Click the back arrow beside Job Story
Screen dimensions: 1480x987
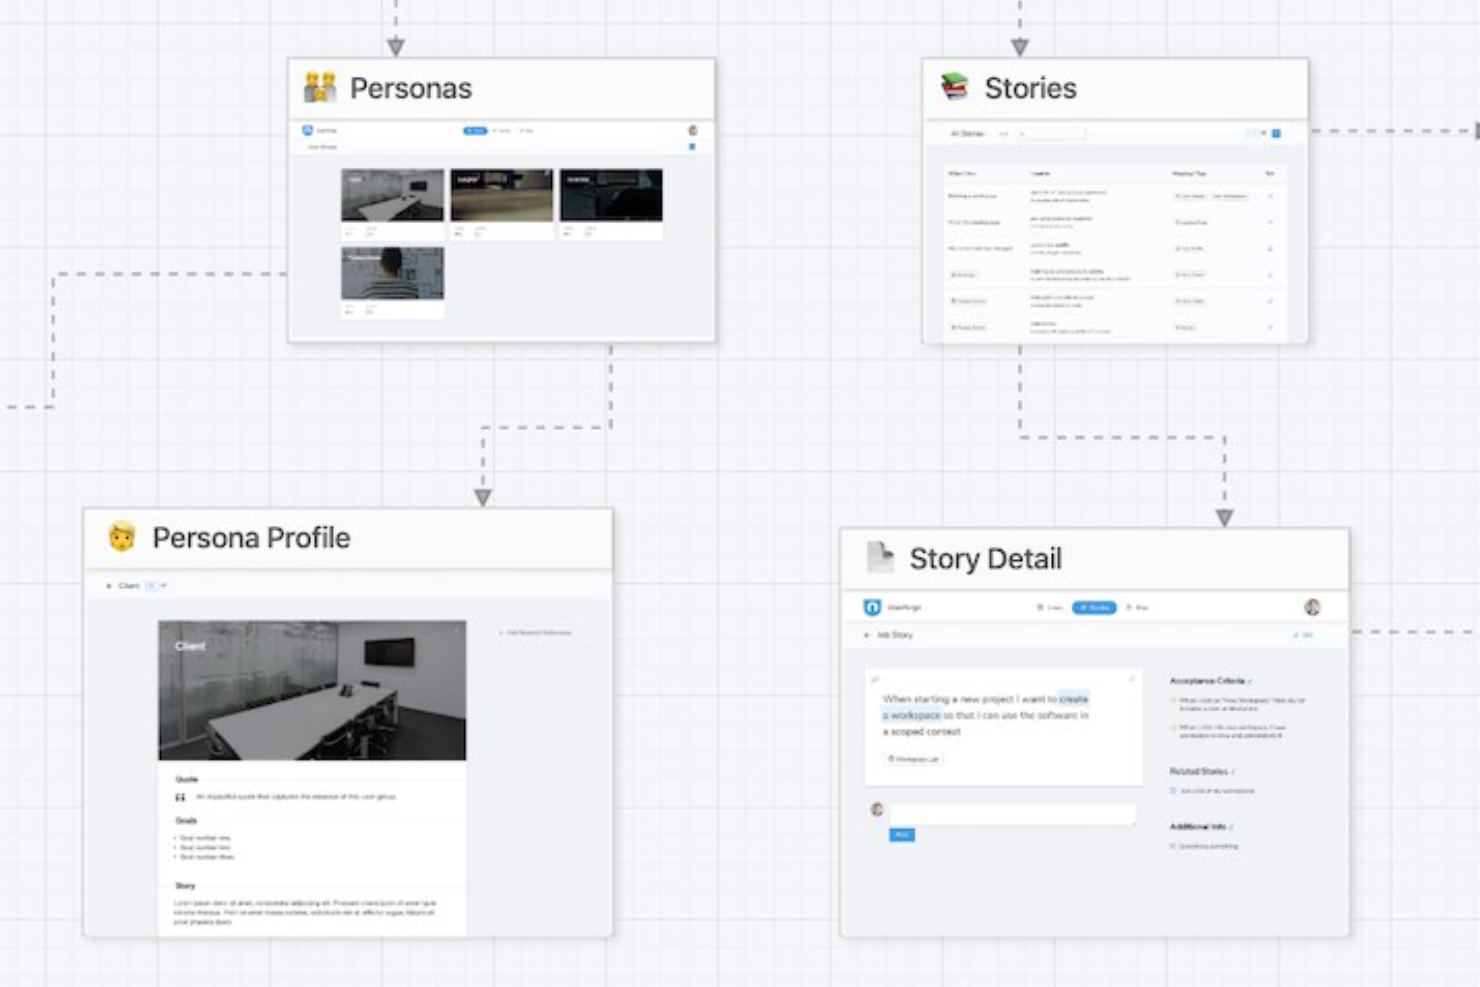866,635
